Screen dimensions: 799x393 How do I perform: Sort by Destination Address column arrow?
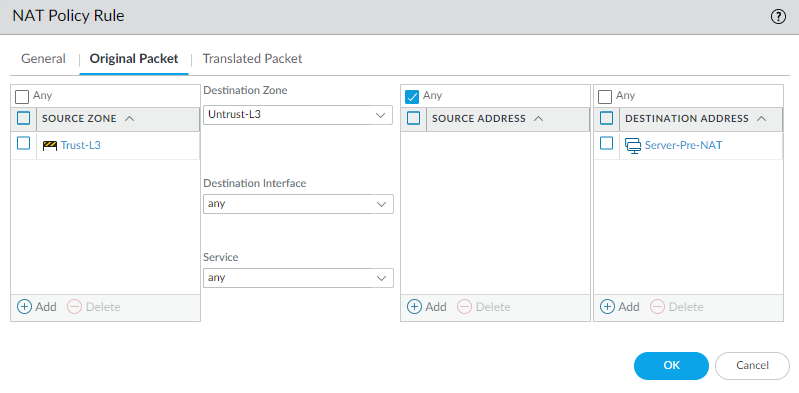coord(762,119)
